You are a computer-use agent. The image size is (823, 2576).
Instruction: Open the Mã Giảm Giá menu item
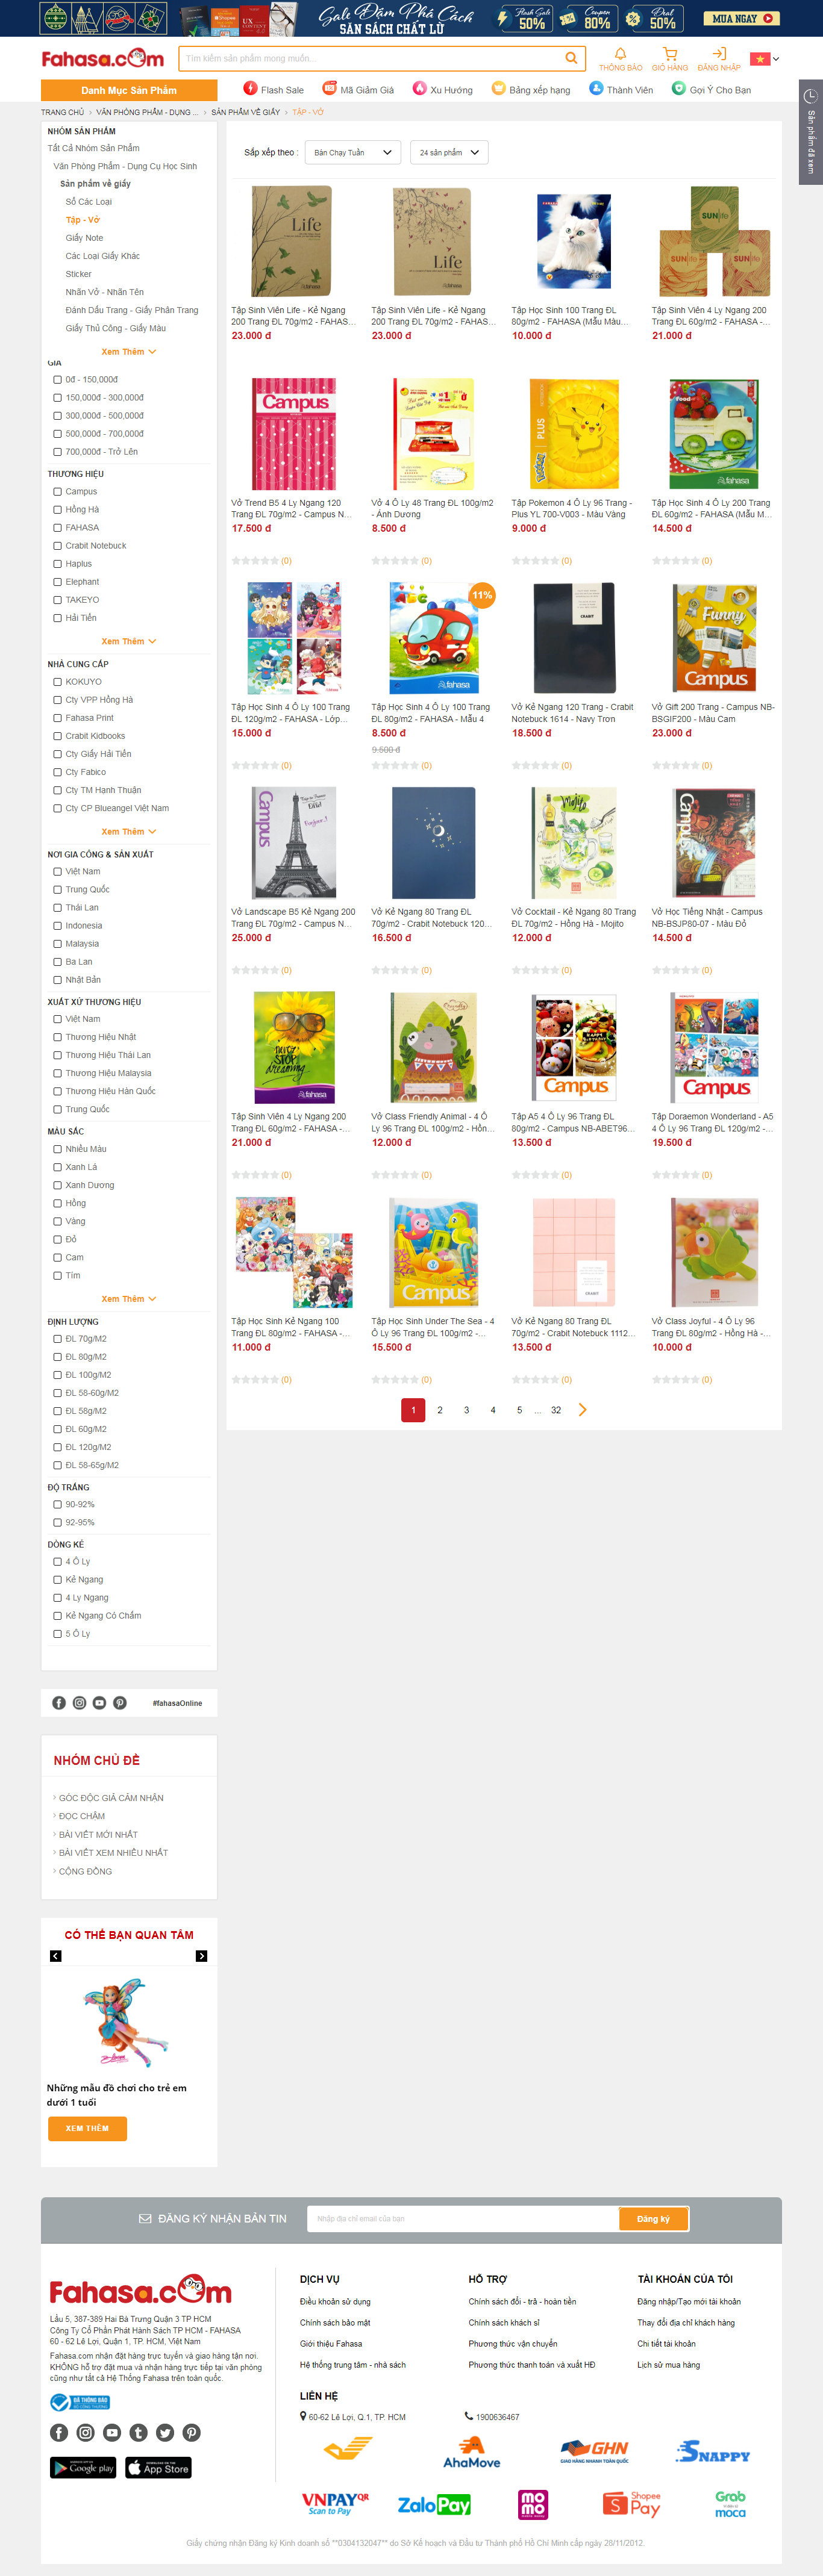coord(358,89)
